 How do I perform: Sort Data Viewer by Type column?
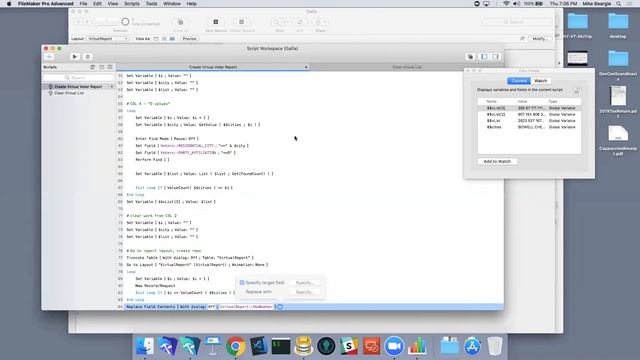[x=553, y=101]
